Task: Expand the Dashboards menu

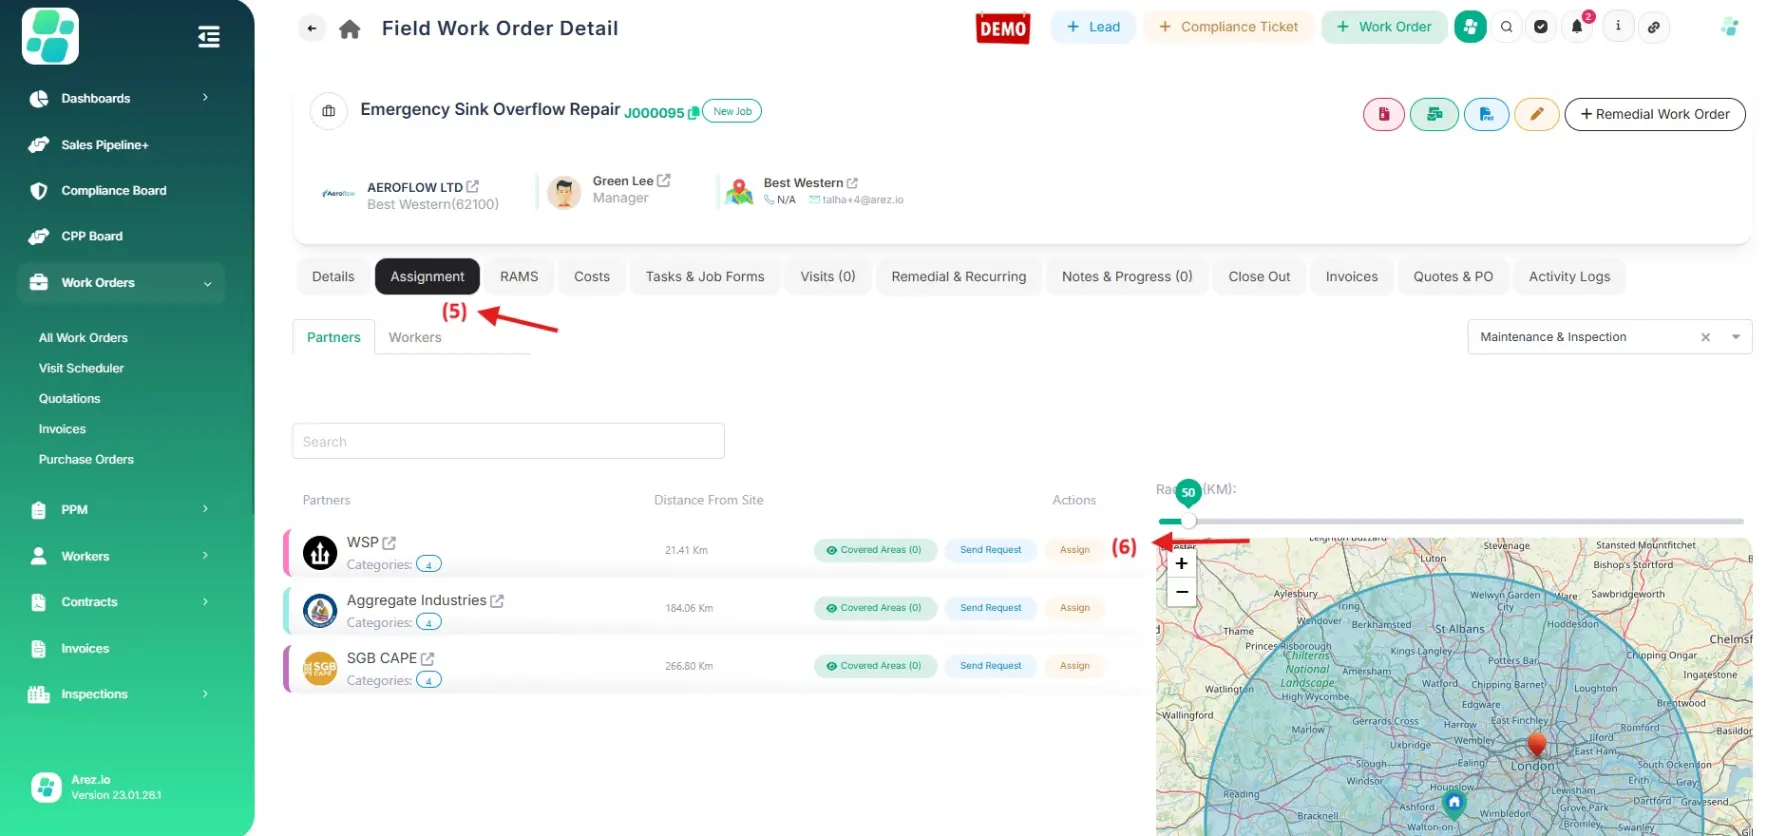Action: coord(121,98)
